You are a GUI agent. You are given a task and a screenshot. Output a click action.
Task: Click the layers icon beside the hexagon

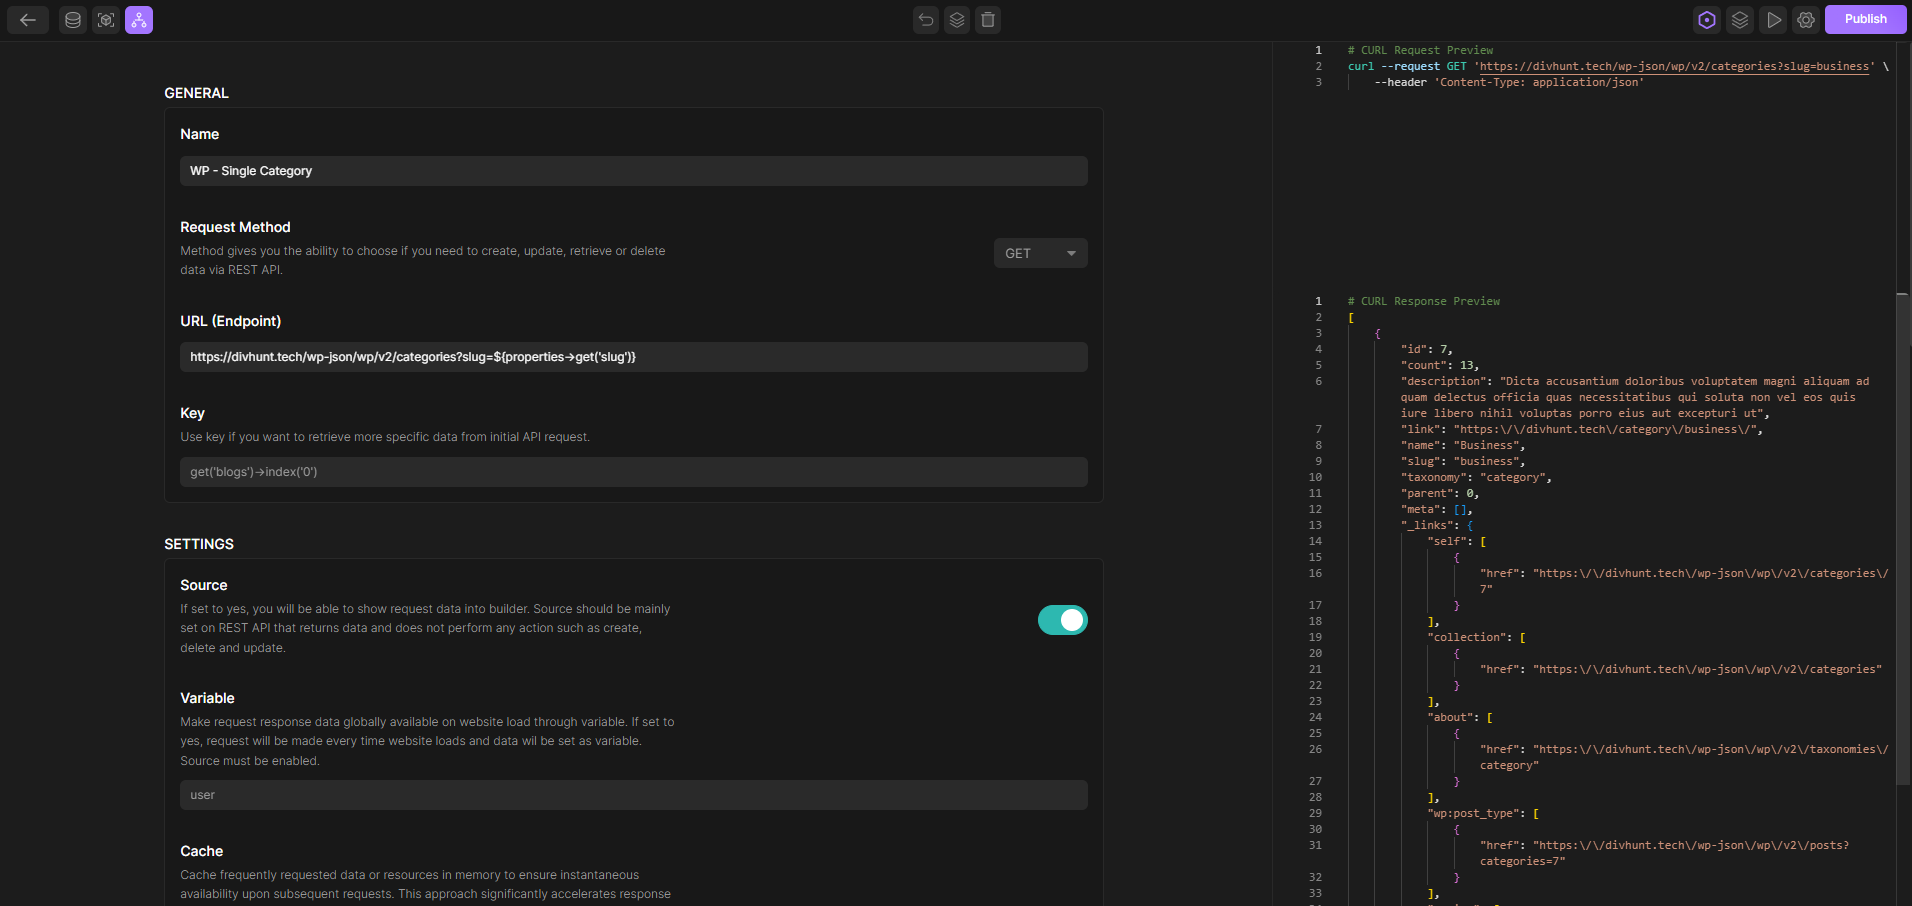click(x=1740, y=20)
